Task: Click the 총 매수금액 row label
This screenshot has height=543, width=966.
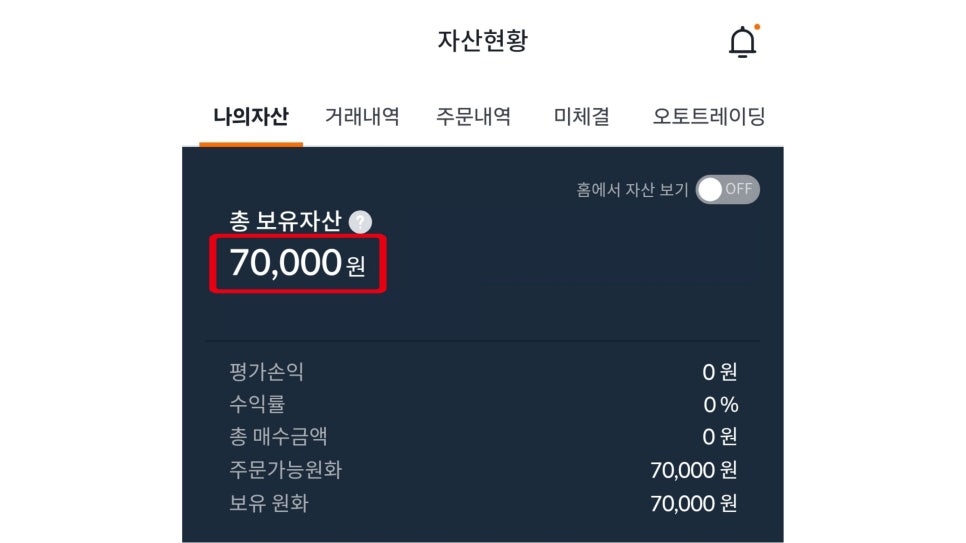Action: (278, 436)
